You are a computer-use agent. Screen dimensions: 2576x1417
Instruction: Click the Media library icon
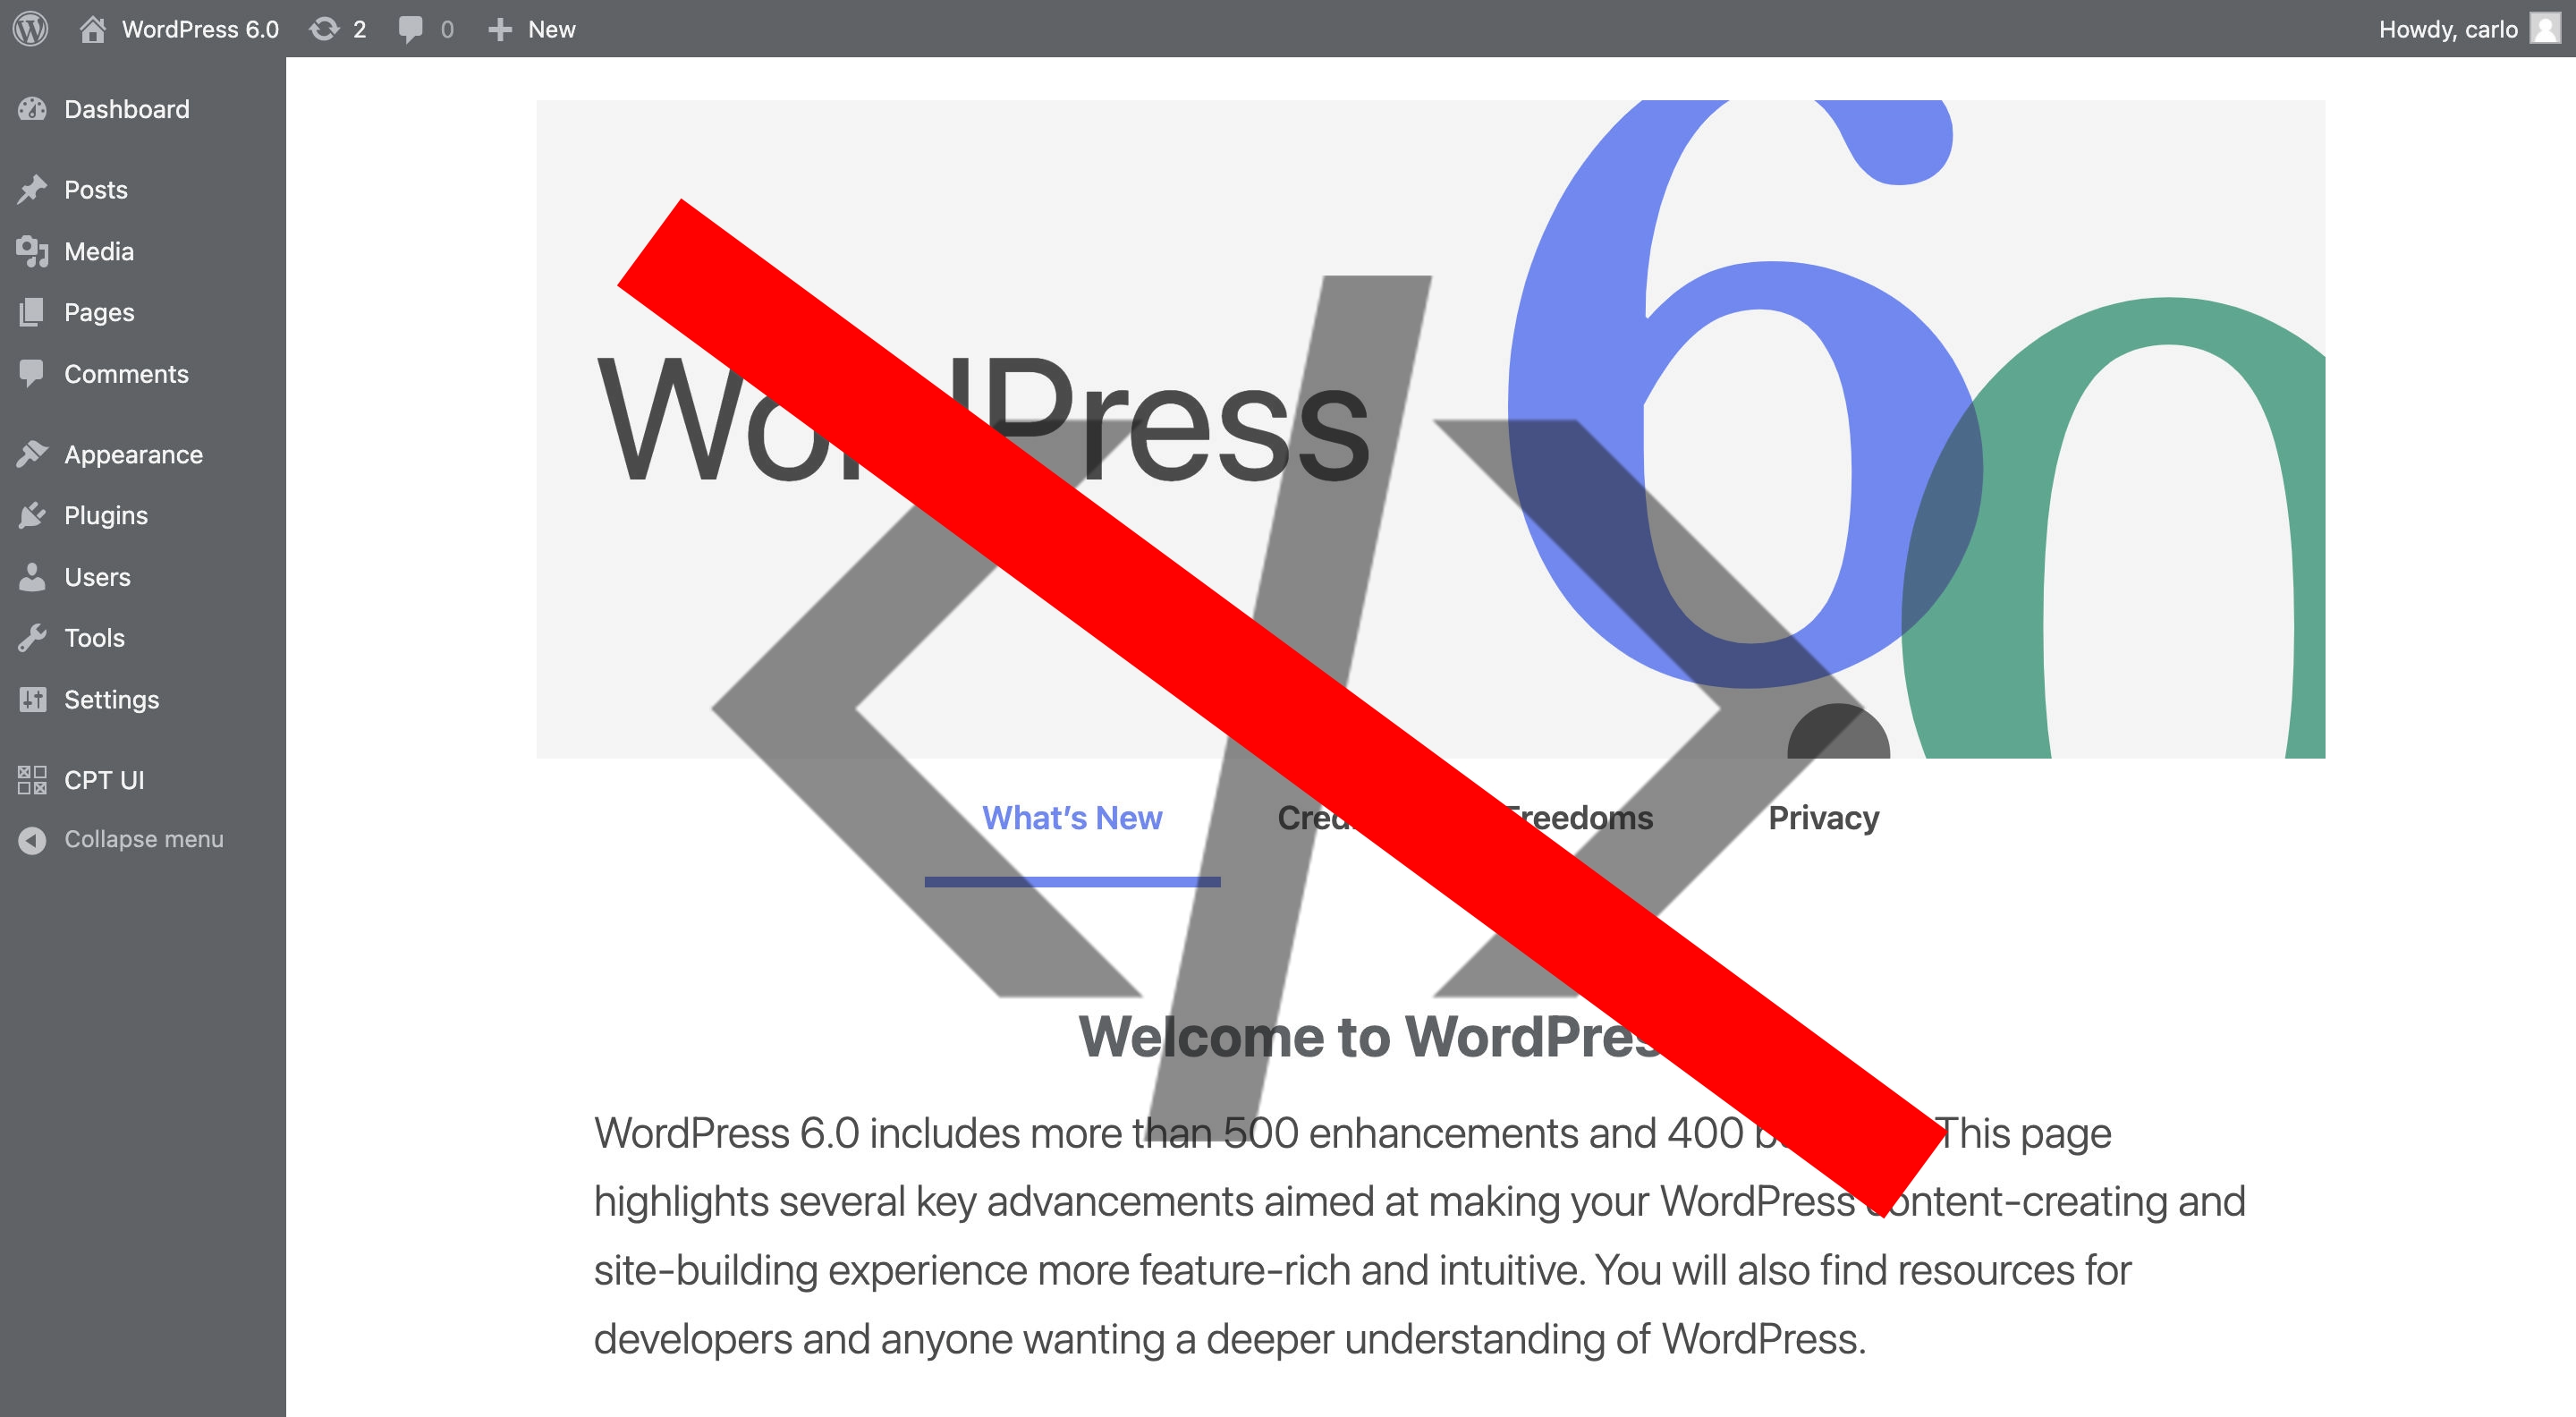click(32, 251)
